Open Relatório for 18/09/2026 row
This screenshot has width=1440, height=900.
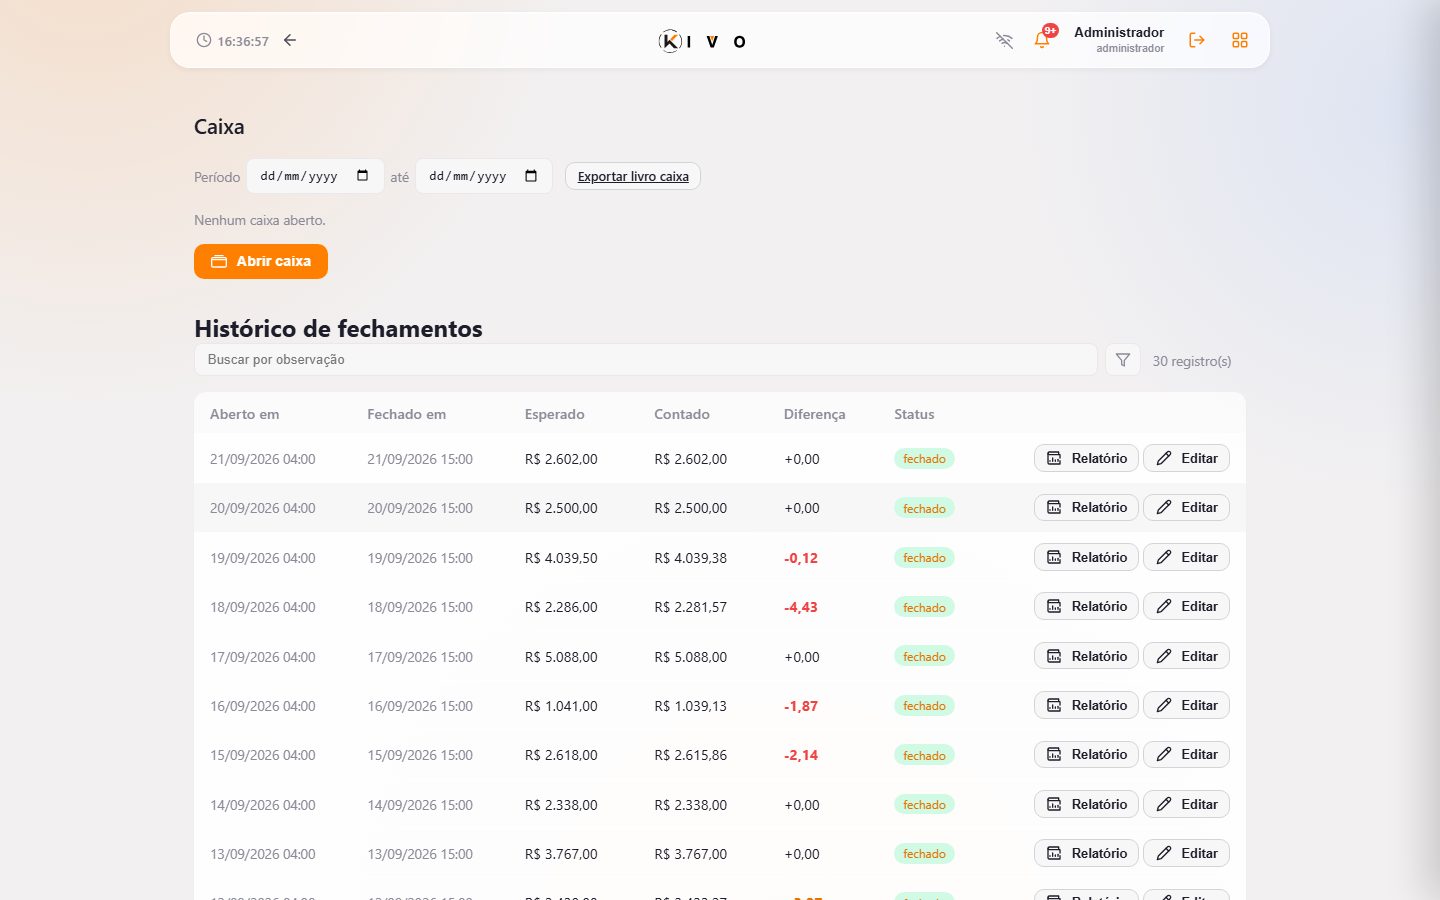[1086, 606]
